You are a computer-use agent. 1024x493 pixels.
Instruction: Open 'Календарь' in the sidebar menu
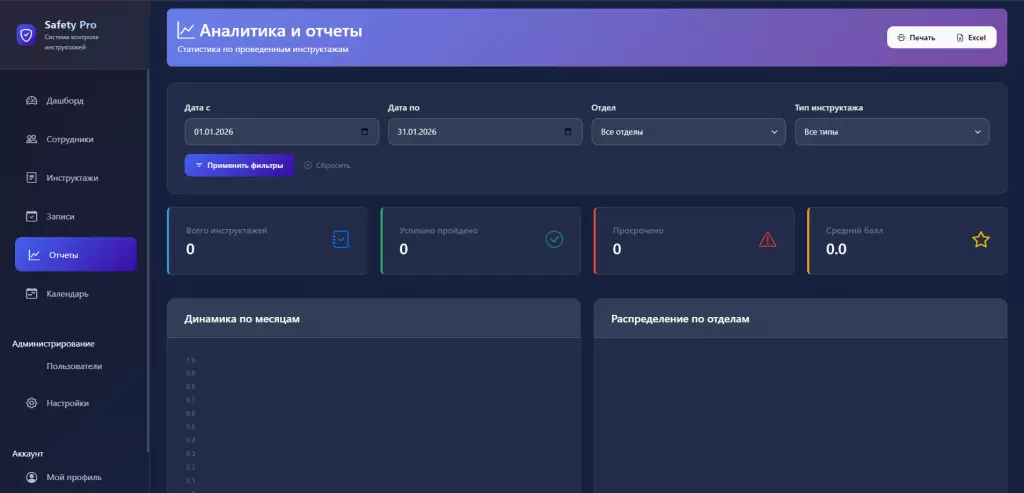click(67, 294)
